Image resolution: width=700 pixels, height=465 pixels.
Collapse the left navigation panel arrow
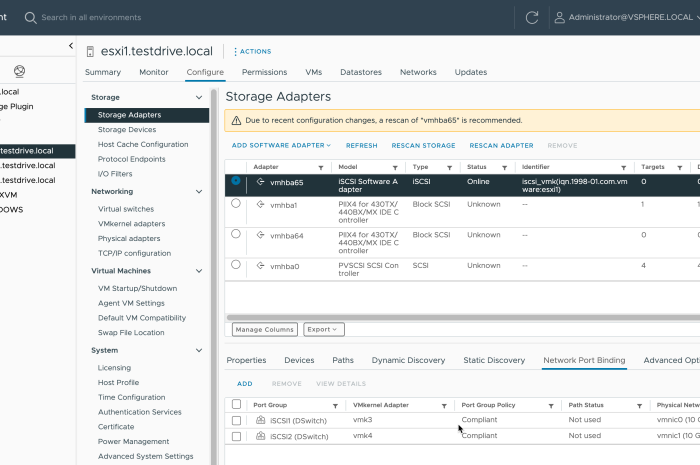pos(71,46)
